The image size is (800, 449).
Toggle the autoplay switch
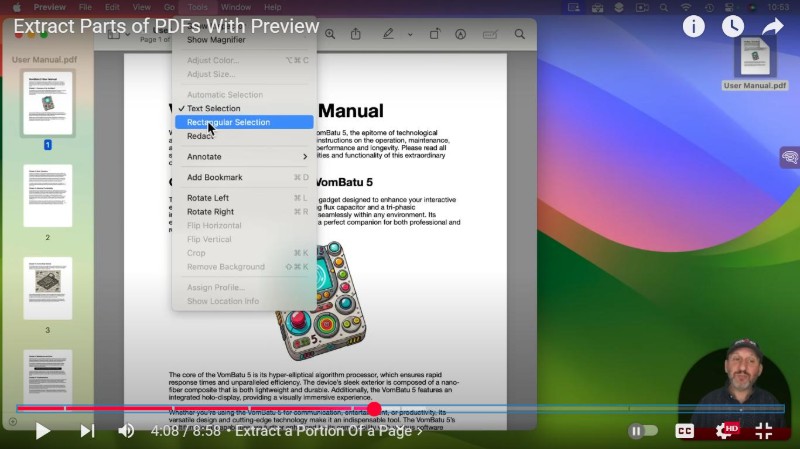click(x=642, y=431)
